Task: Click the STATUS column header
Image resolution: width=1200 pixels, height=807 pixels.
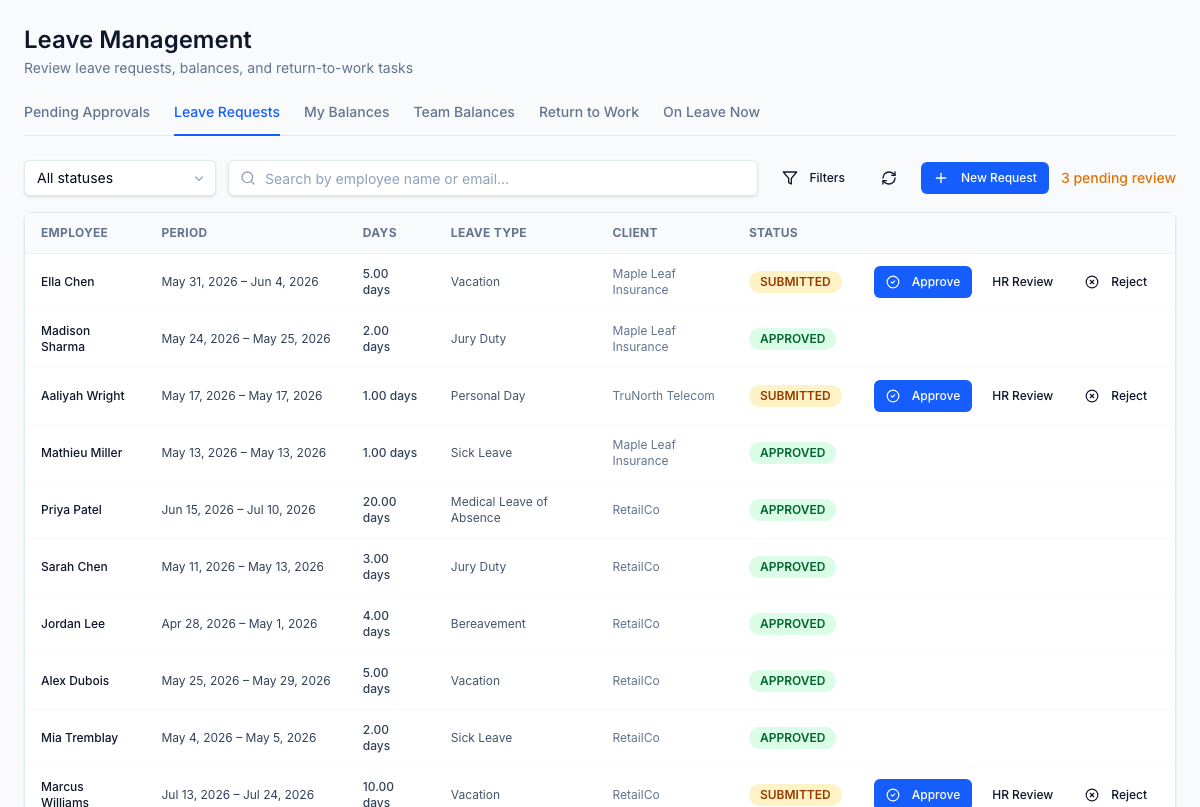Action: pyautogui.click(x=773, y=233)
